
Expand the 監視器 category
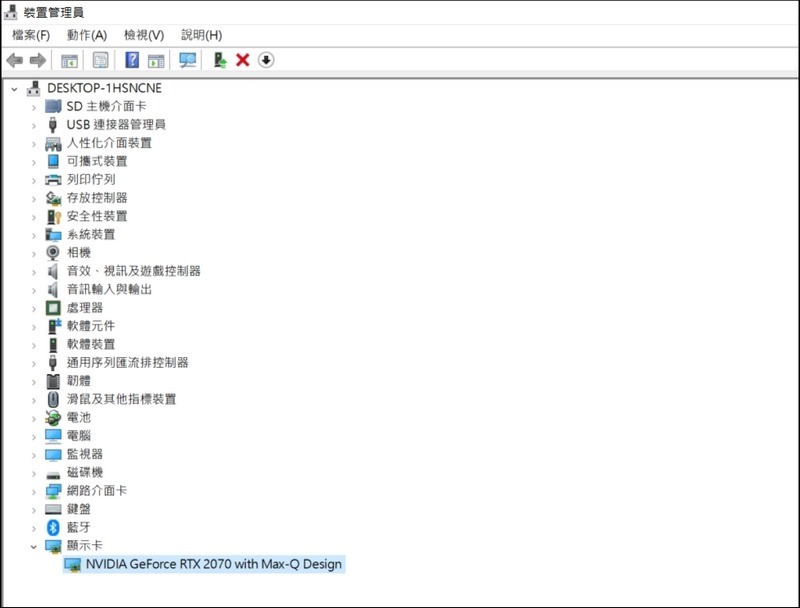pos(34,455)
